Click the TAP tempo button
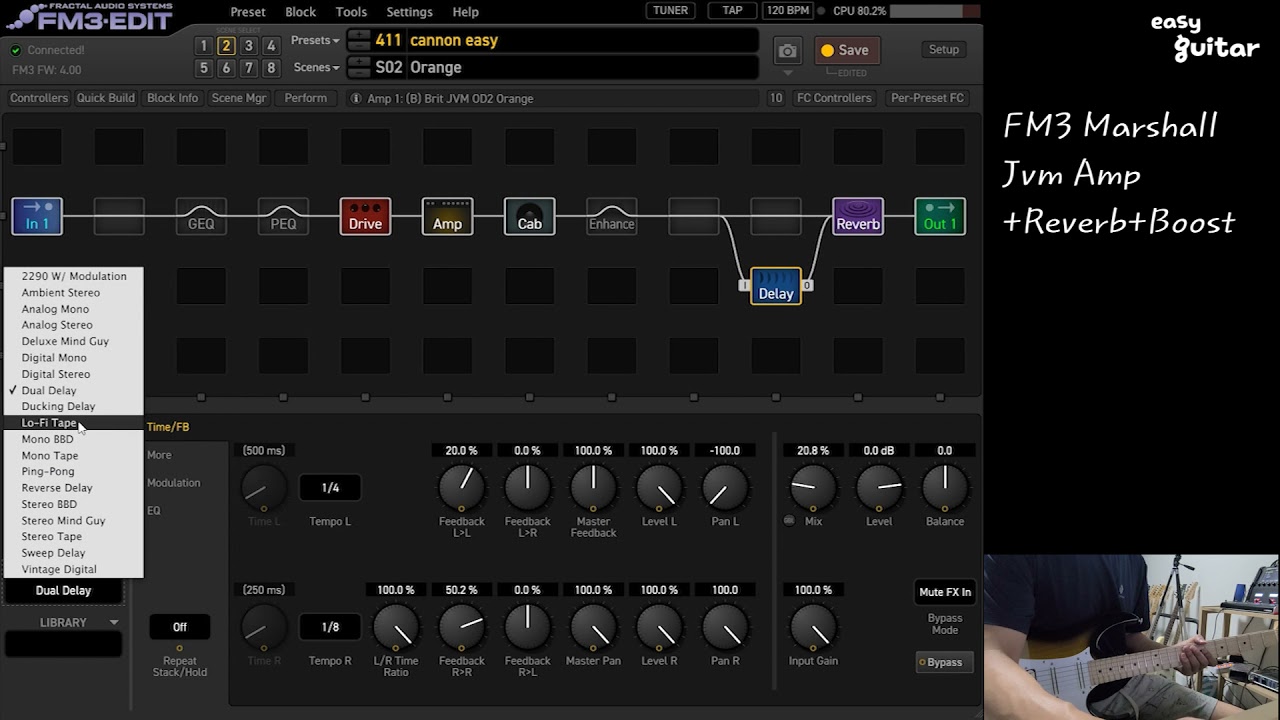The width and height of the screenshot is (1280, 720). [732, 11]
